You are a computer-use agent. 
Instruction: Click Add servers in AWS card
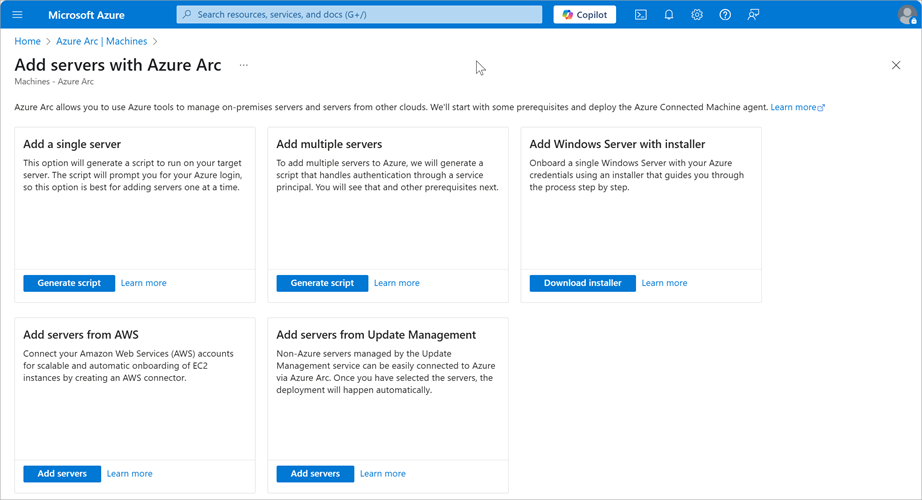click(62, 474)
